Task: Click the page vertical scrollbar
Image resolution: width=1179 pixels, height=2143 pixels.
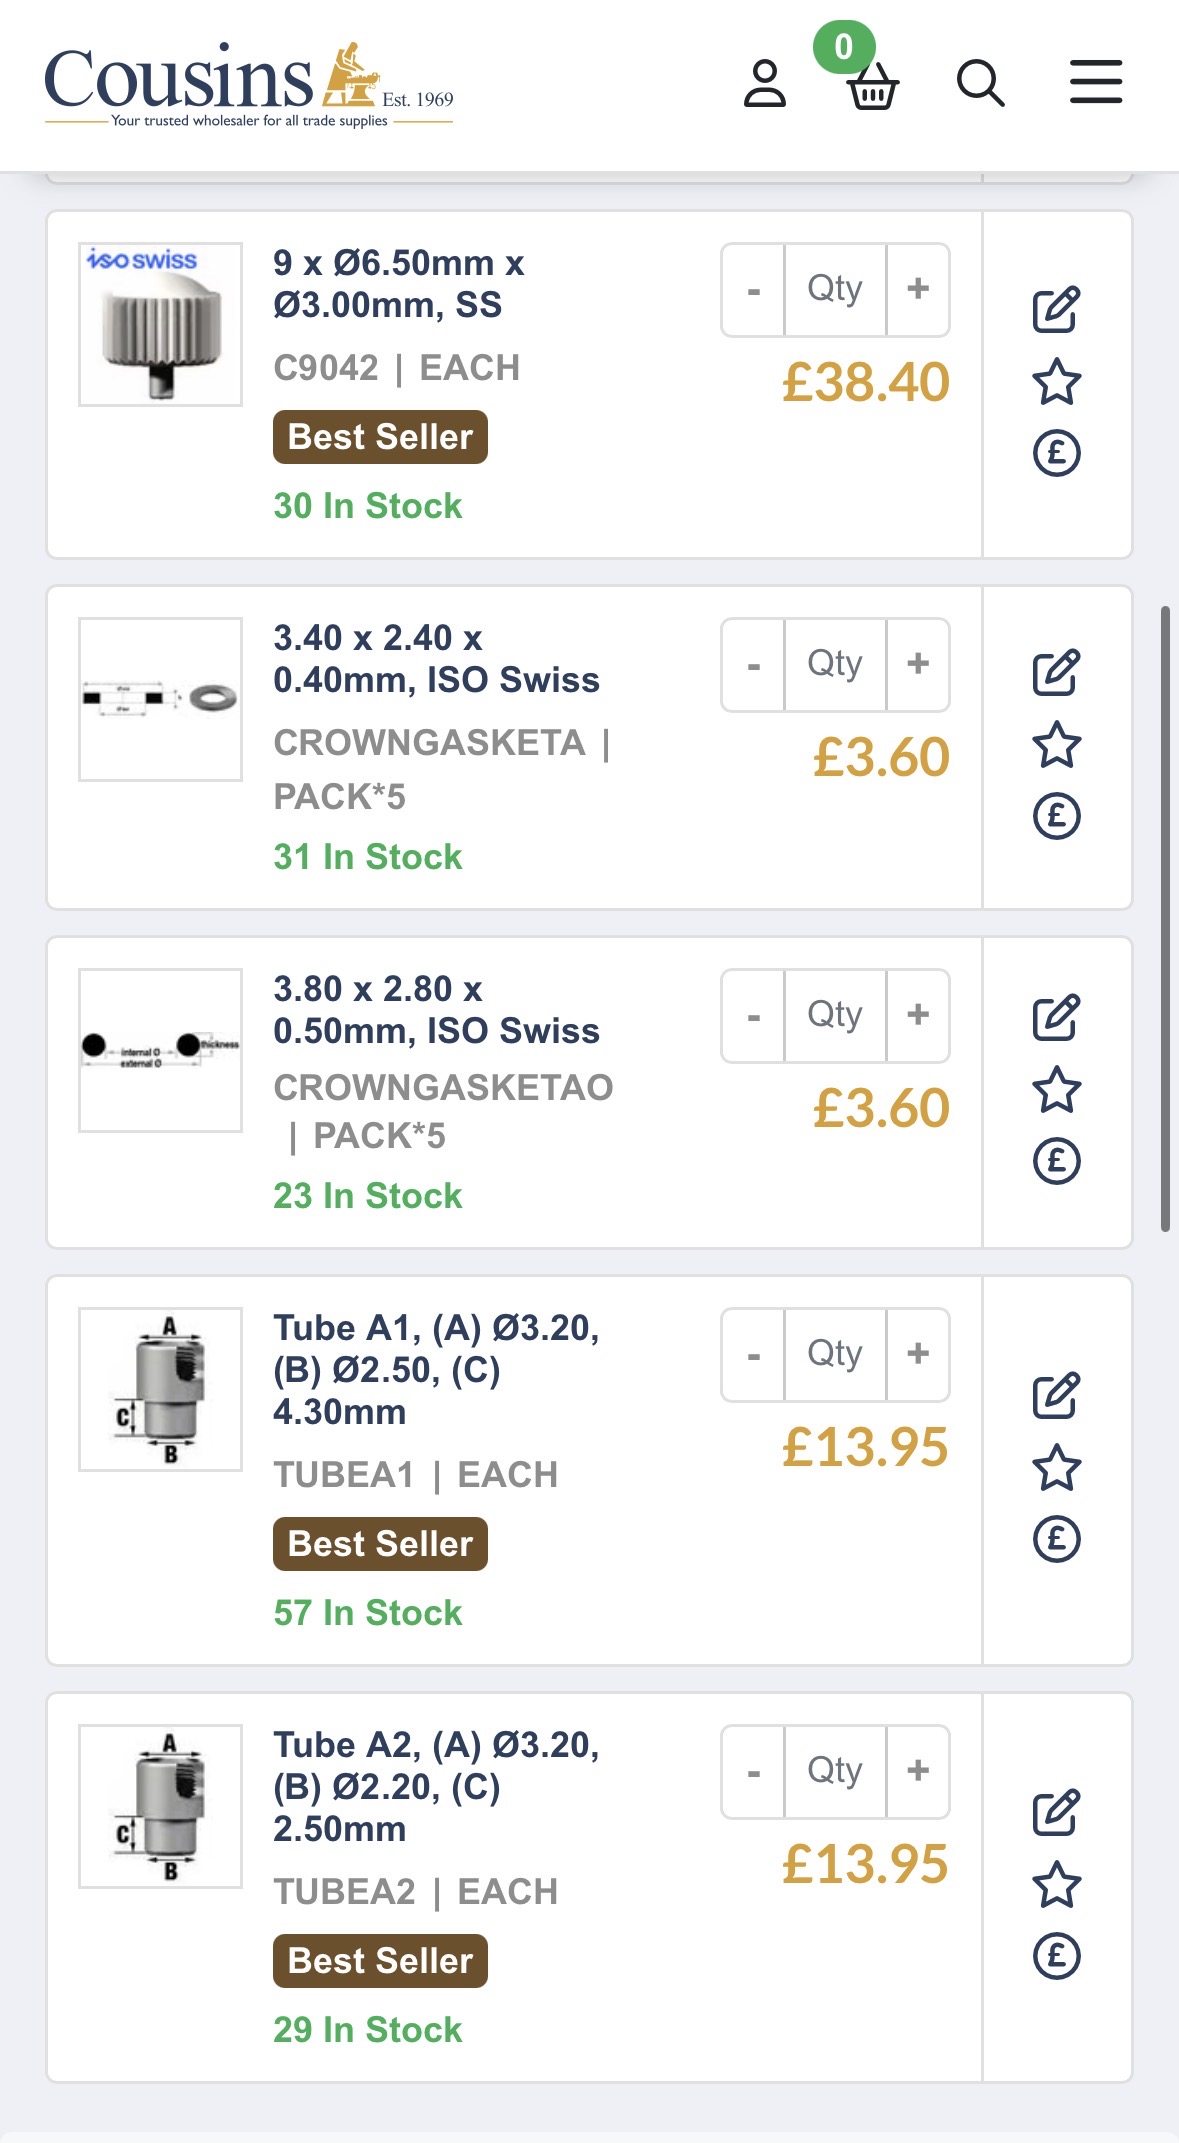Action: [1165, 918]
